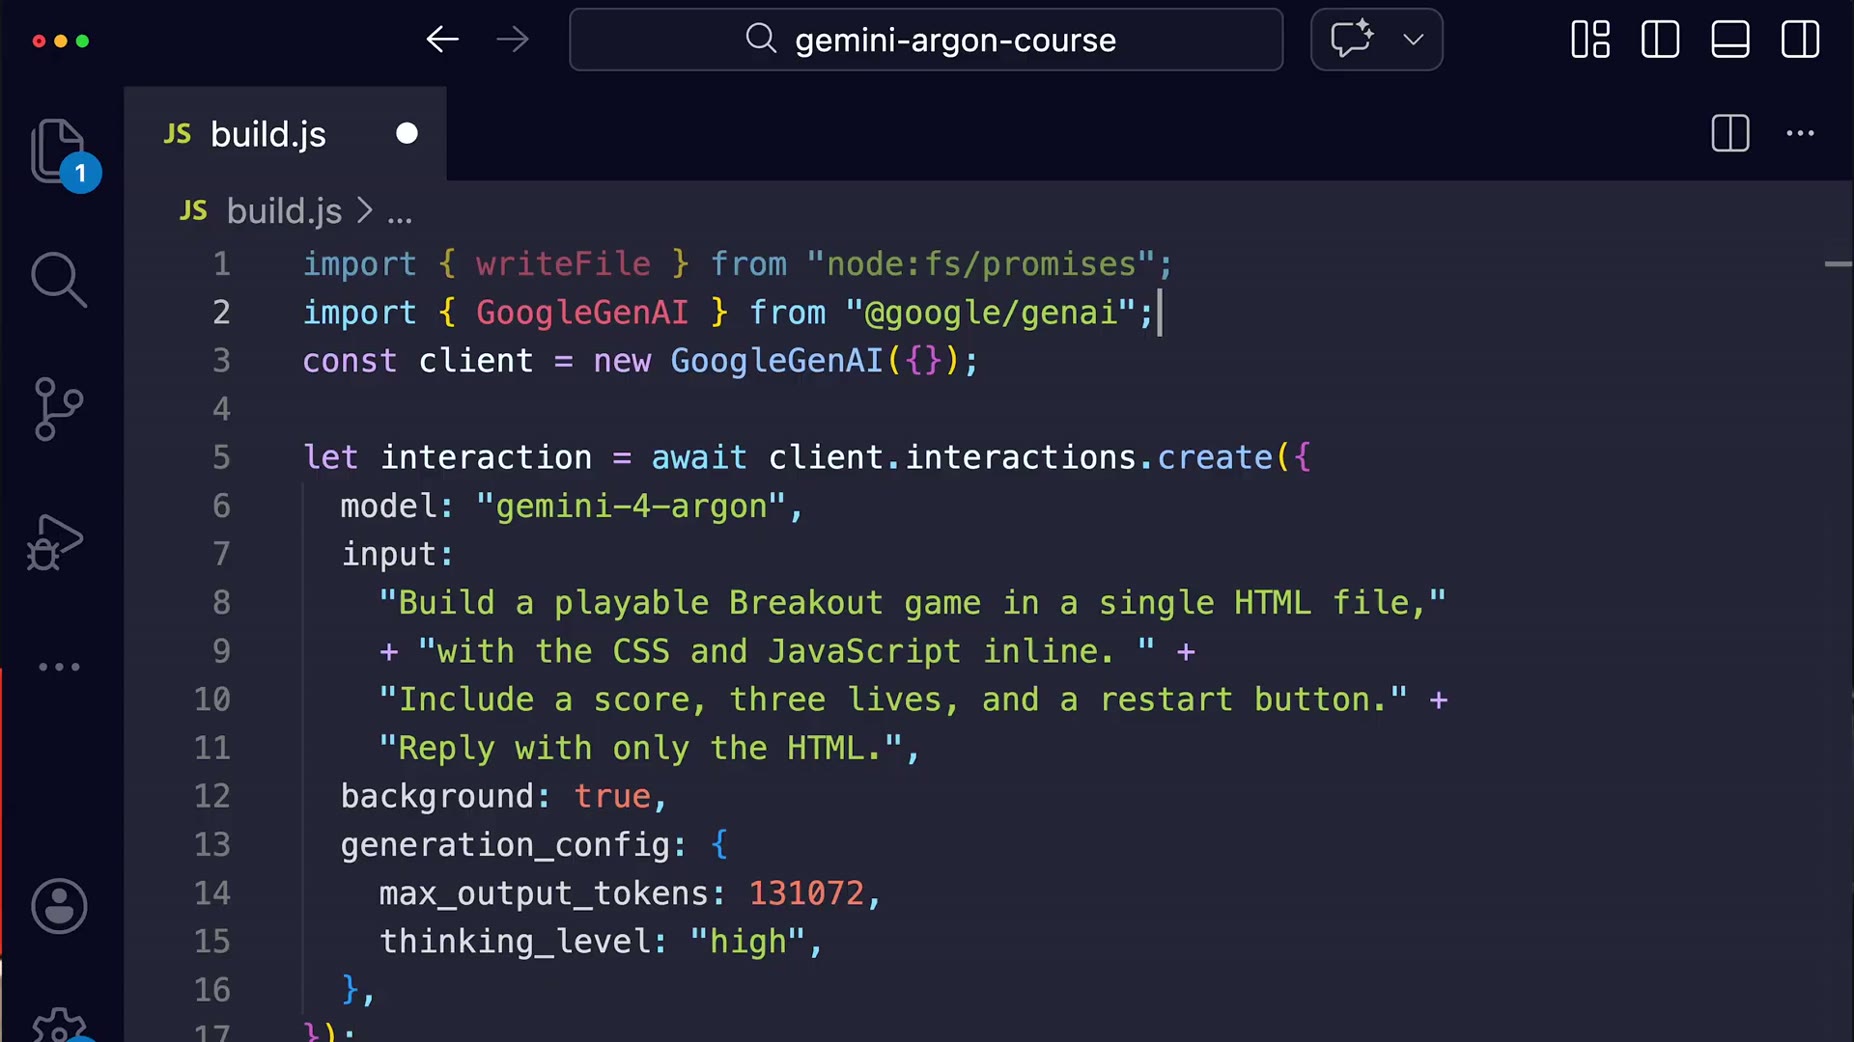Open the Run and Debug view
The height and width of the screenshot is (1042, 1854).
56,541
